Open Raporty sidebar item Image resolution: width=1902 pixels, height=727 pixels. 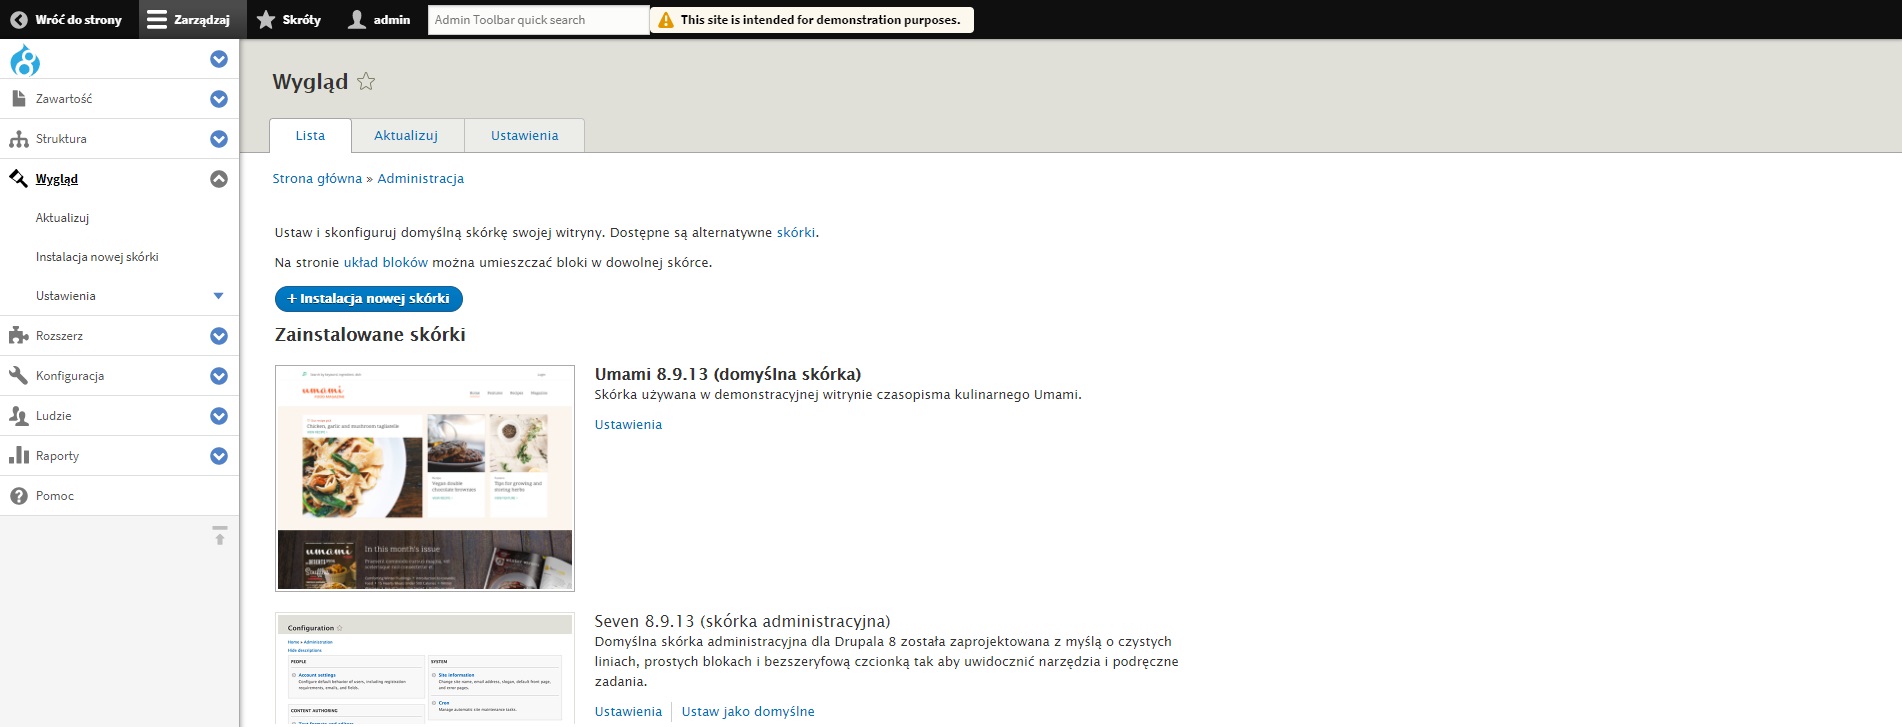pos(57,456)
